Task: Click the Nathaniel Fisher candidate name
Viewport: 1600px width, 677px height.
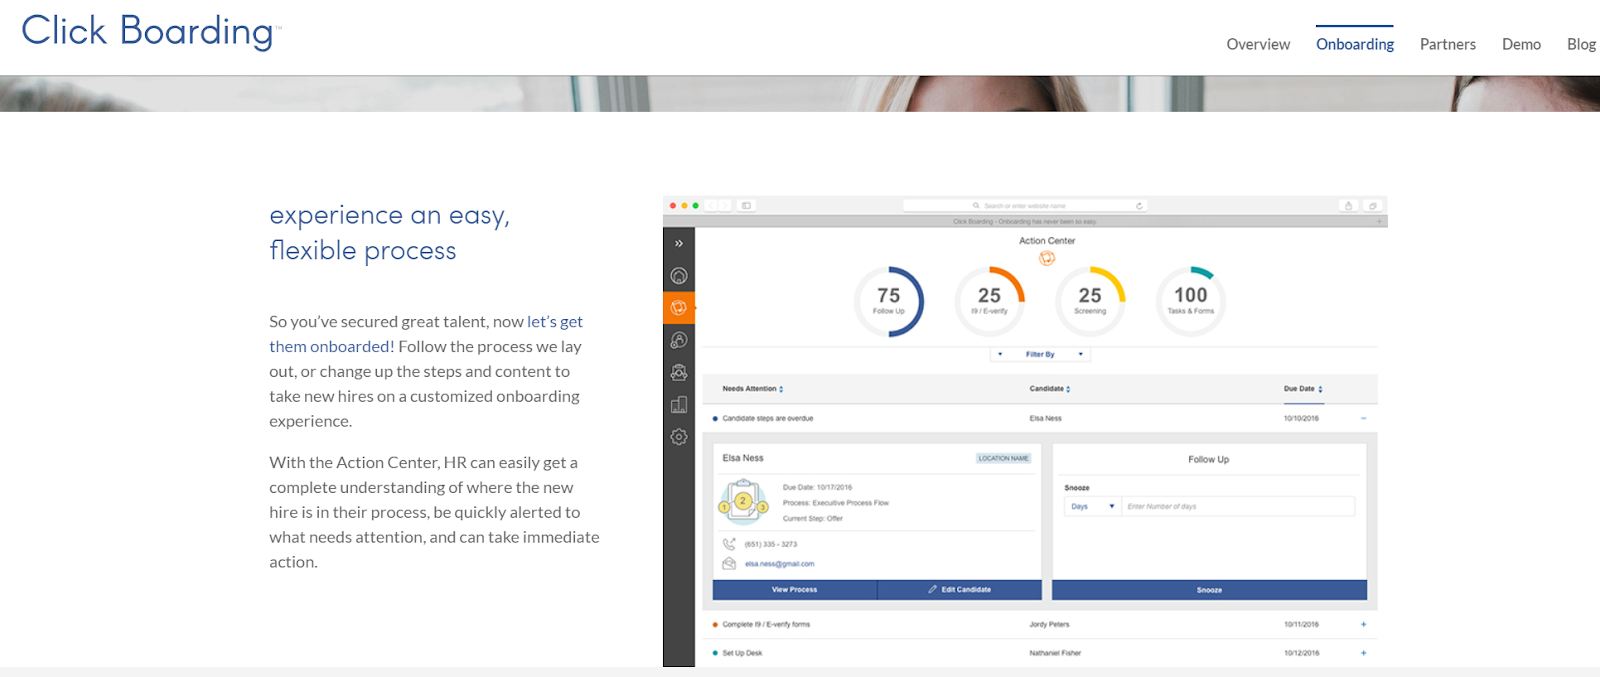Action: [1055, 653]
